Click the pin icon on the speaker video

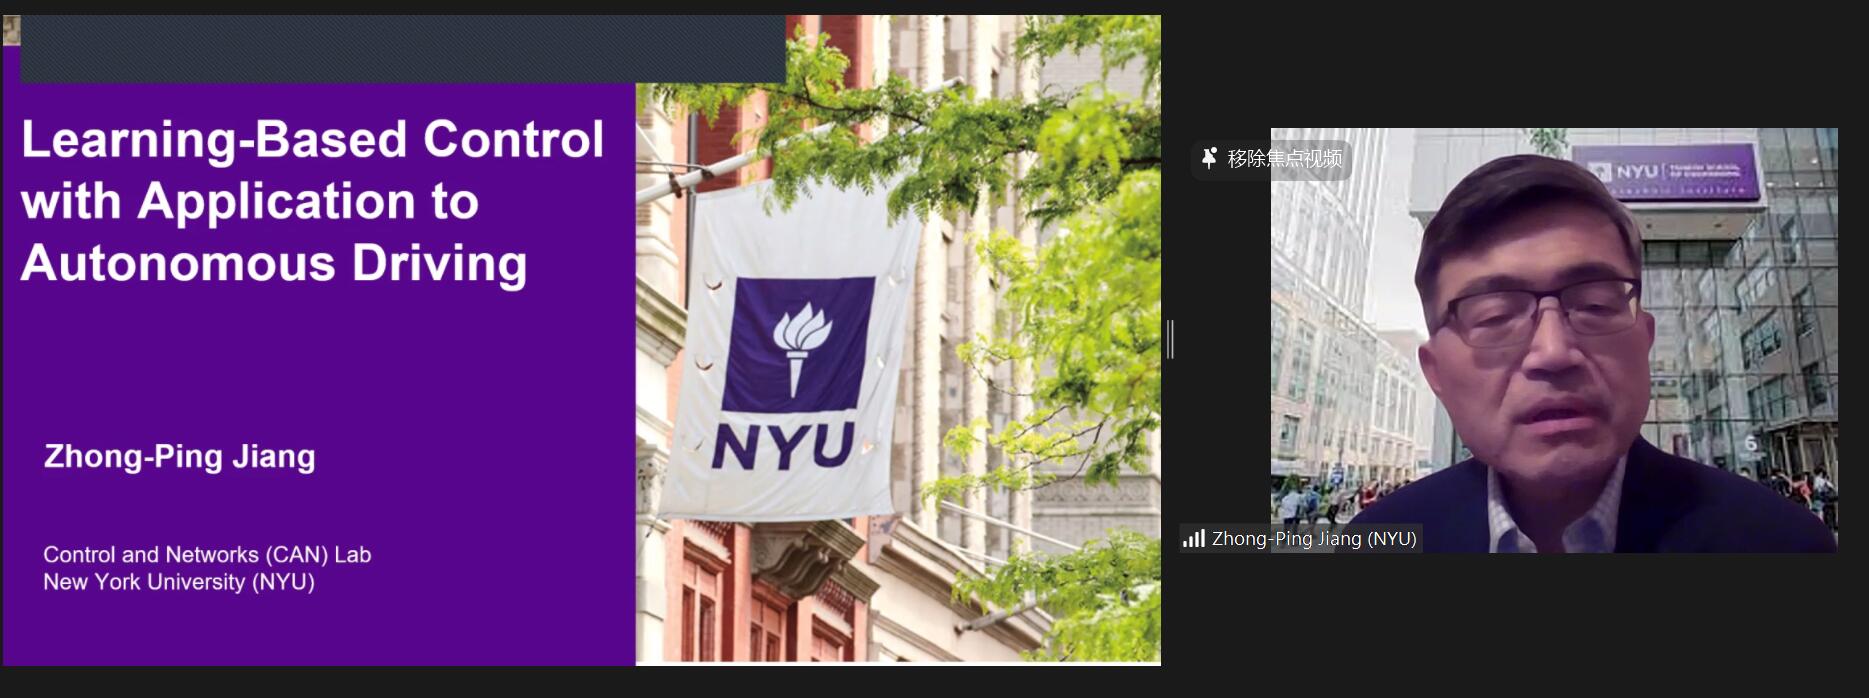click(x=1209, y=158)
